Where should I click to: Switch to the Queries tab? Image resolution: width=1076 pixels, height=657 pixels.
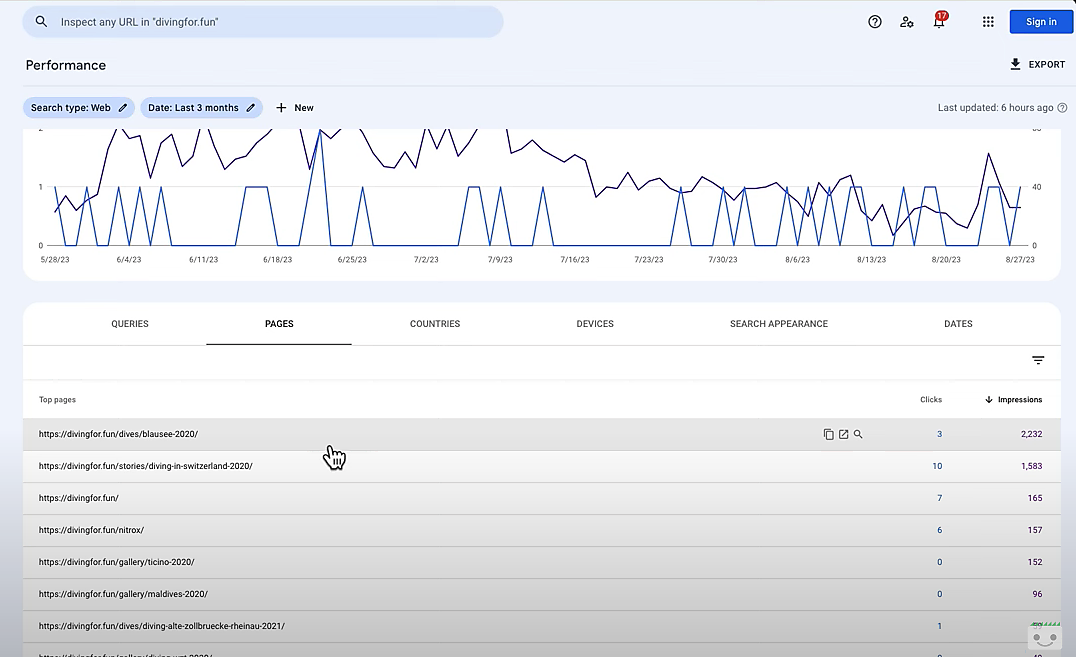(x=130, y=324)
